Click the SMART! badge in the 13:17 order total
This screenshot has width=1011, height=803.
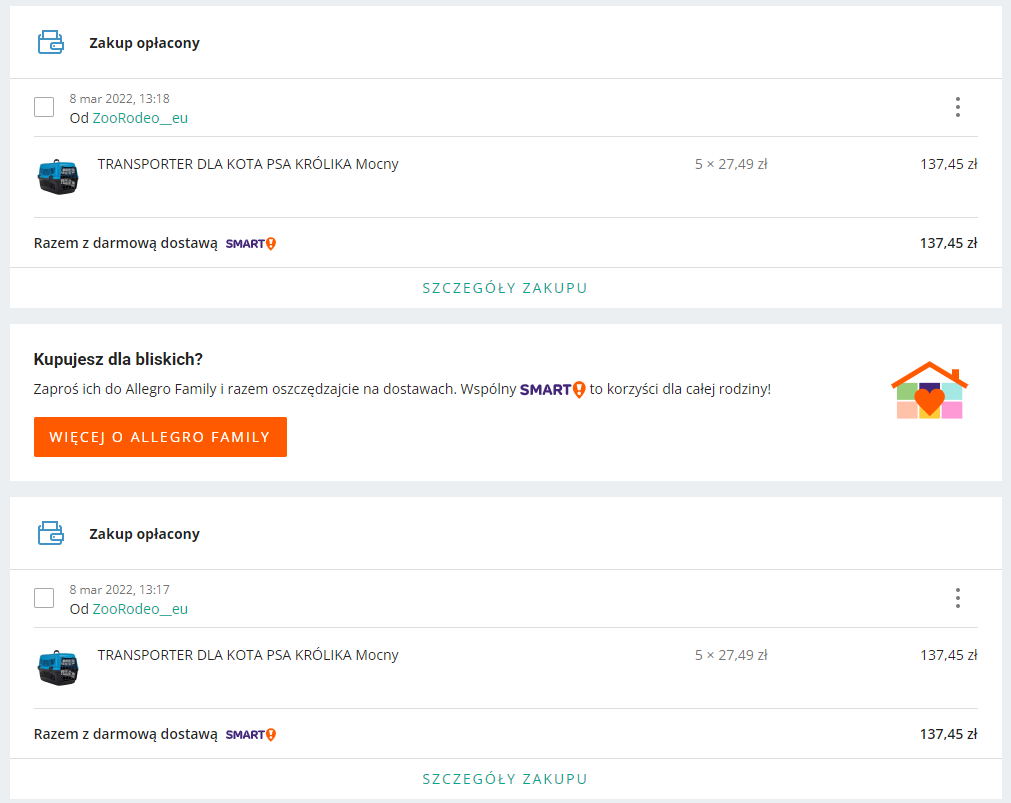[x=251, y=735]
